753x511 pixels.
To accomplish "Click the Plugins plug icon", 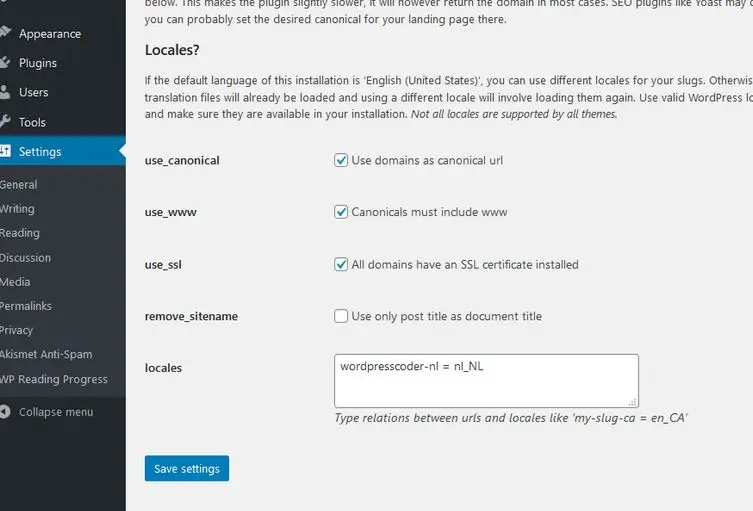I will tap(5, 62).
